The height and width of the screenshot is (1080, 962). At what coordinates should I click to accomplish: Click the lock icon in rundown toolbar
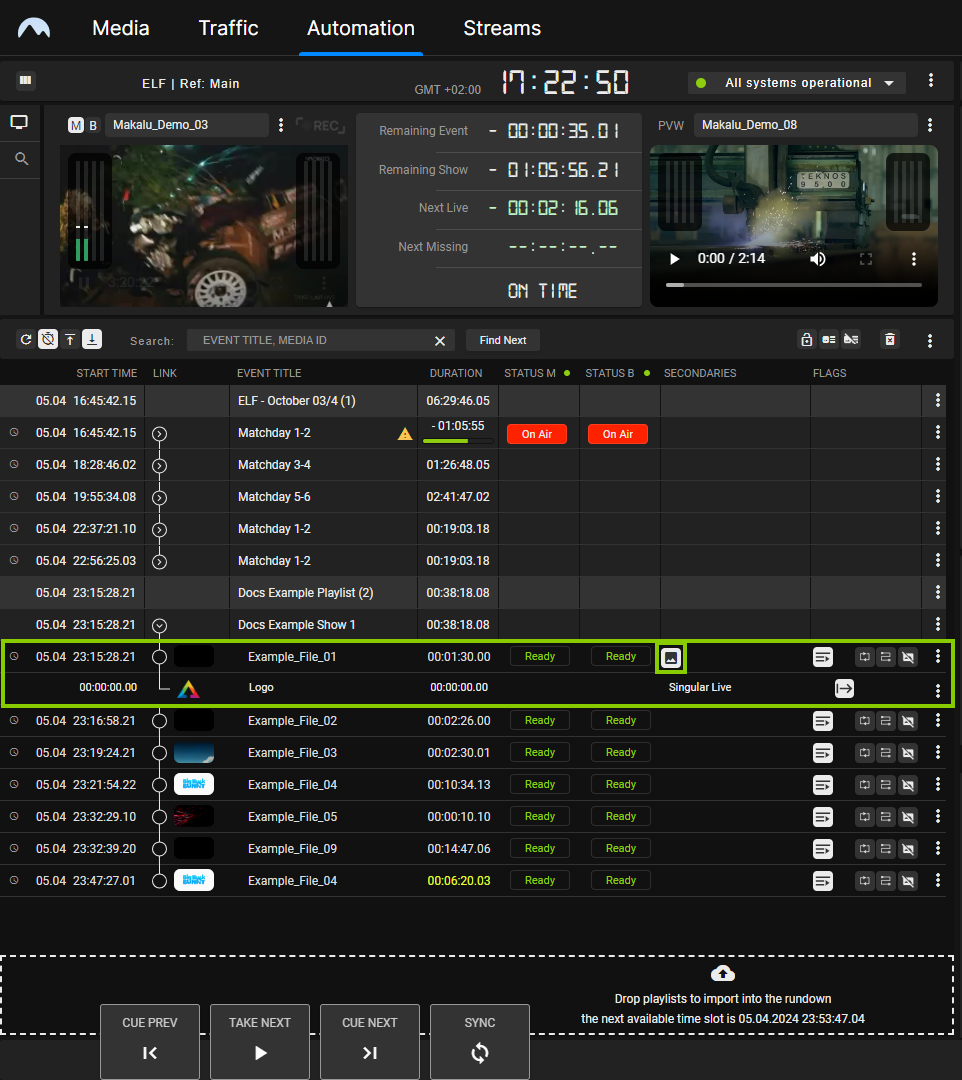click(806, 340)
